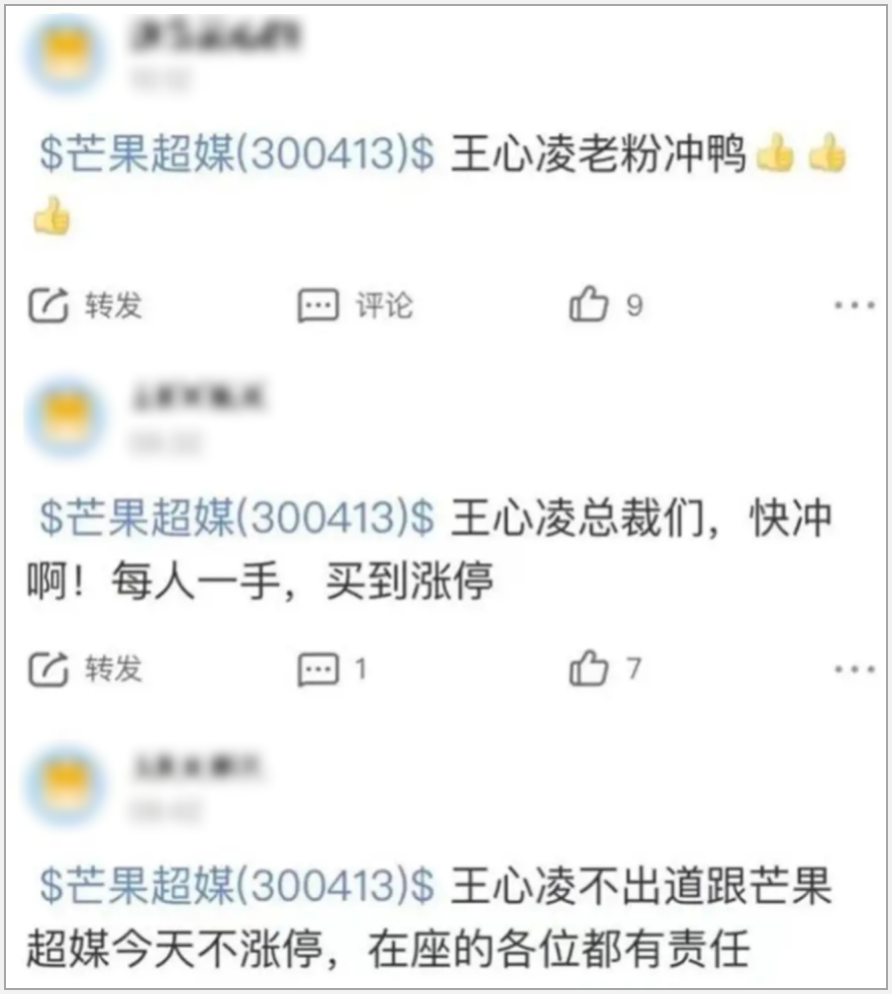Open the third poster's avatar

[x=66, y=785]
